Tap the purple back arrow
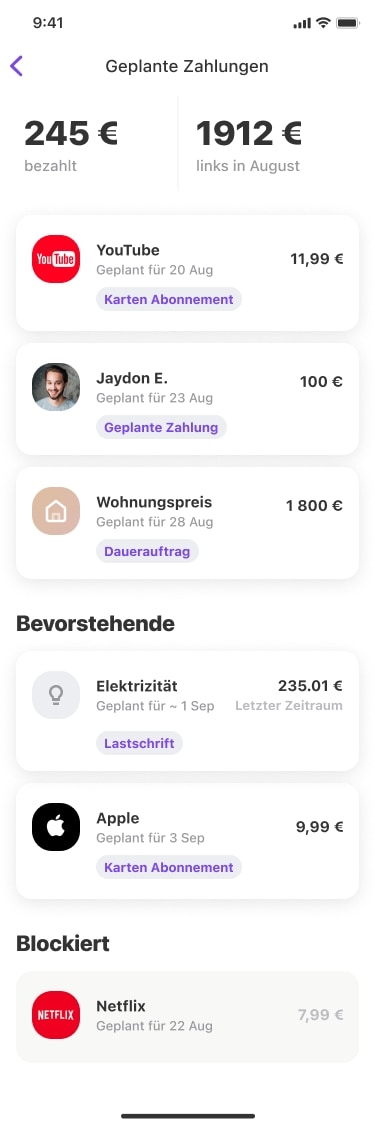The image size is (375, 1127). click(17, 66)
